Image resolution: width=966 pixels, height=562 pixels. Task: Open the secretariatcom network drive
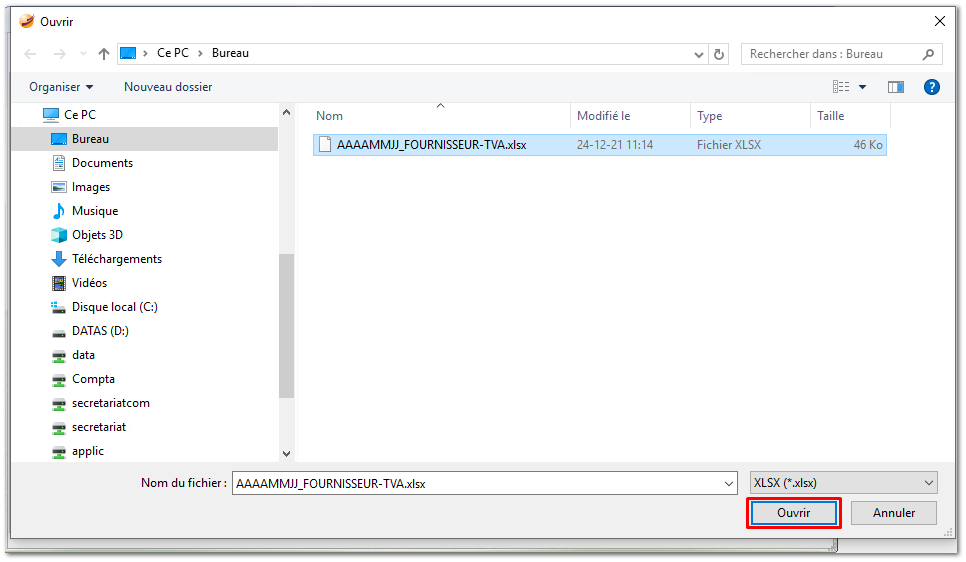110,403
